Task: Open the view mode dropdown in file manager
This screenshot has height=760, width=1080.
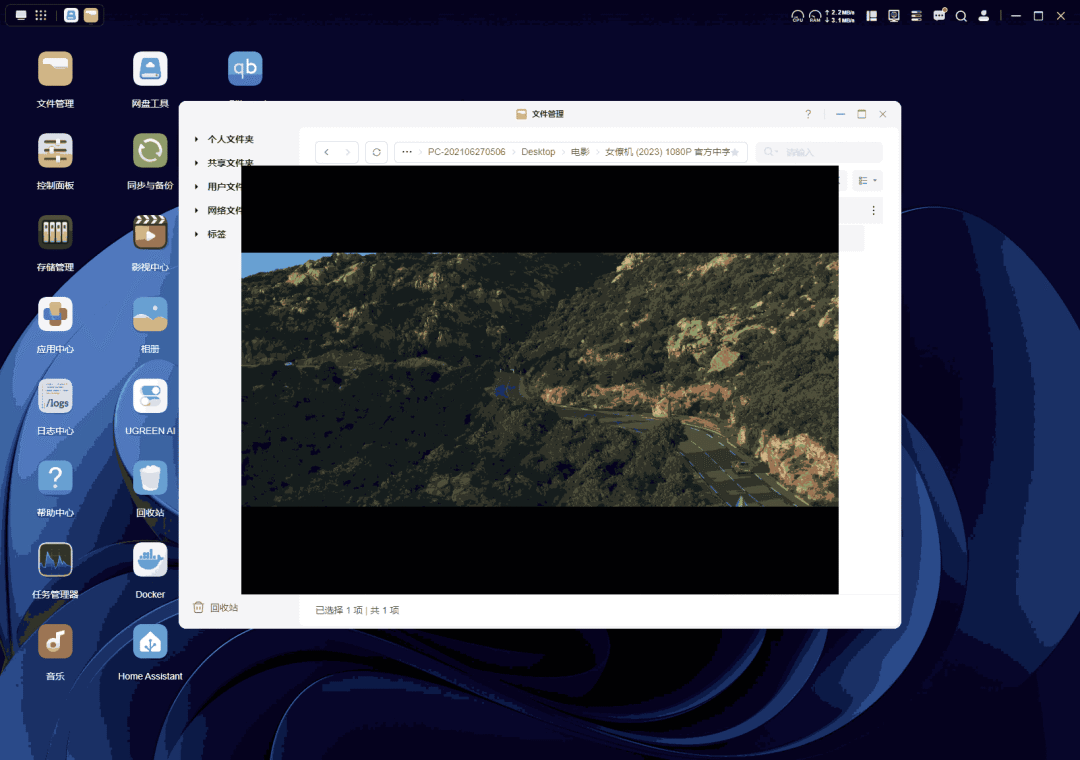Action: 867,181
